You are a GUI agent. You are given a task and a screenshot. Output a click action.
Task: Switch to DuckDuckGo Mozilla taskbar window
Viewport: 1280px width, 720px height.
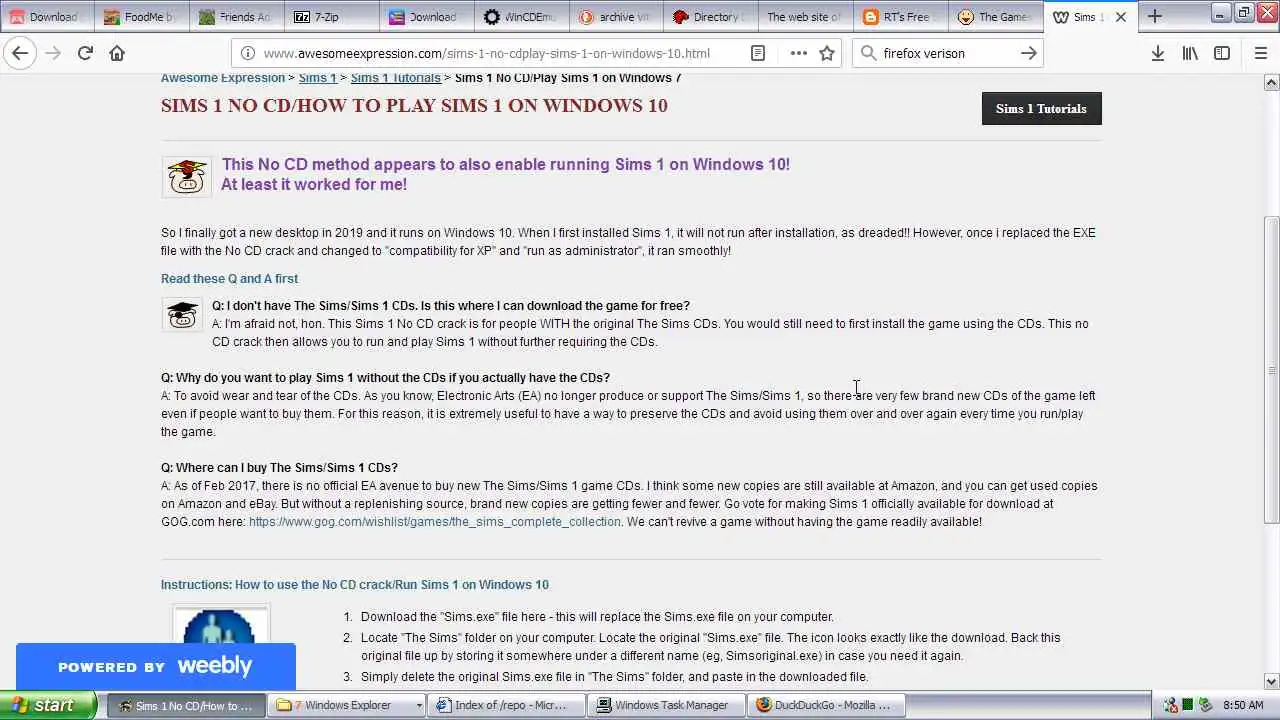825,705
